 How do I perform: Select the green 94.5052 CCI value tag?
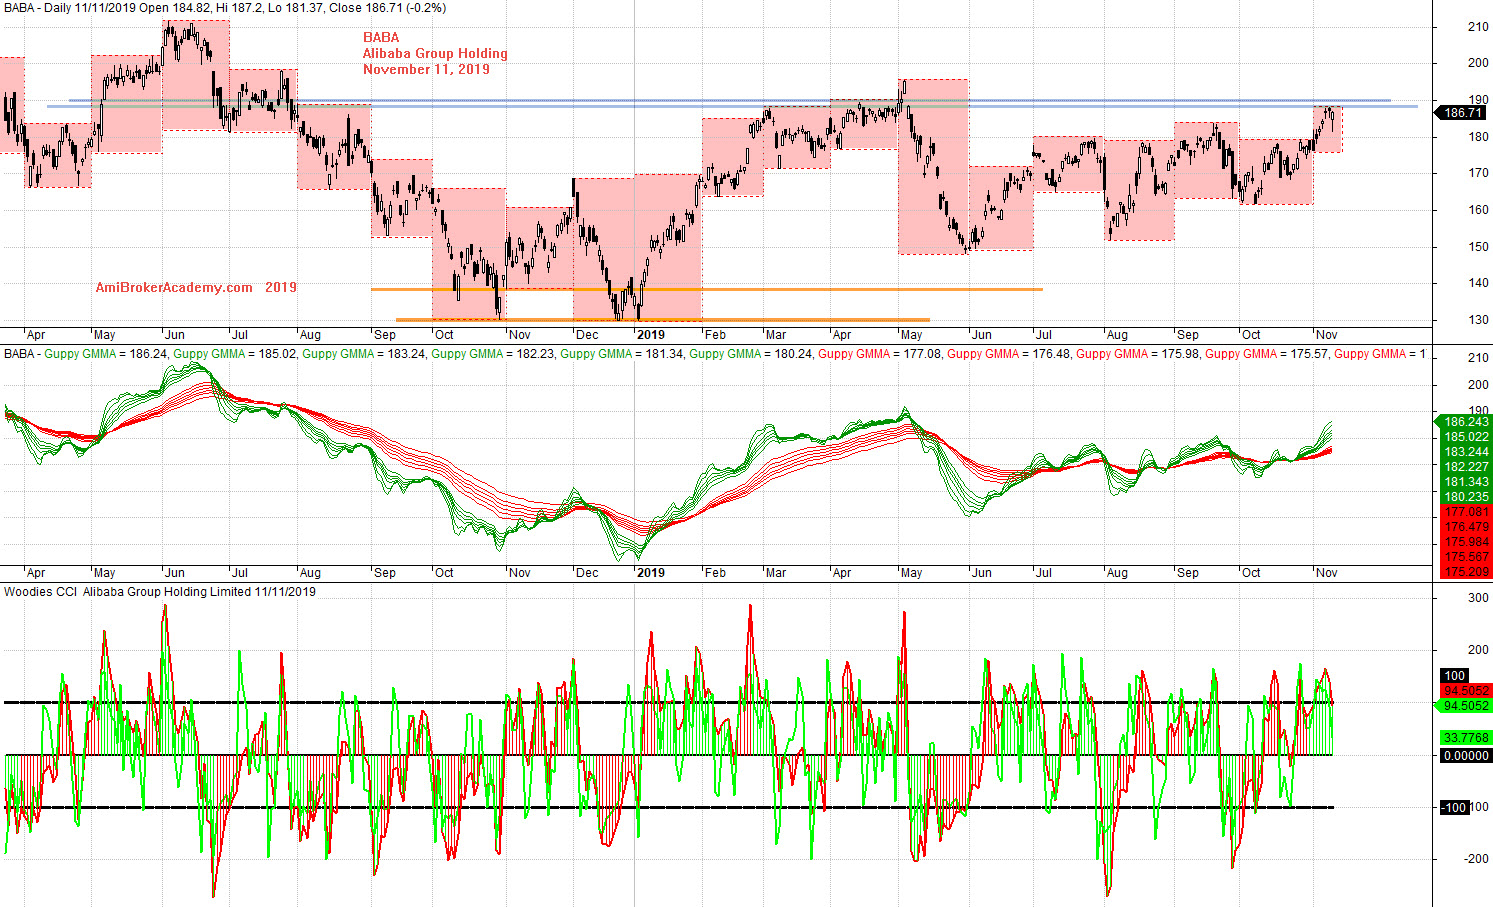1463,706
